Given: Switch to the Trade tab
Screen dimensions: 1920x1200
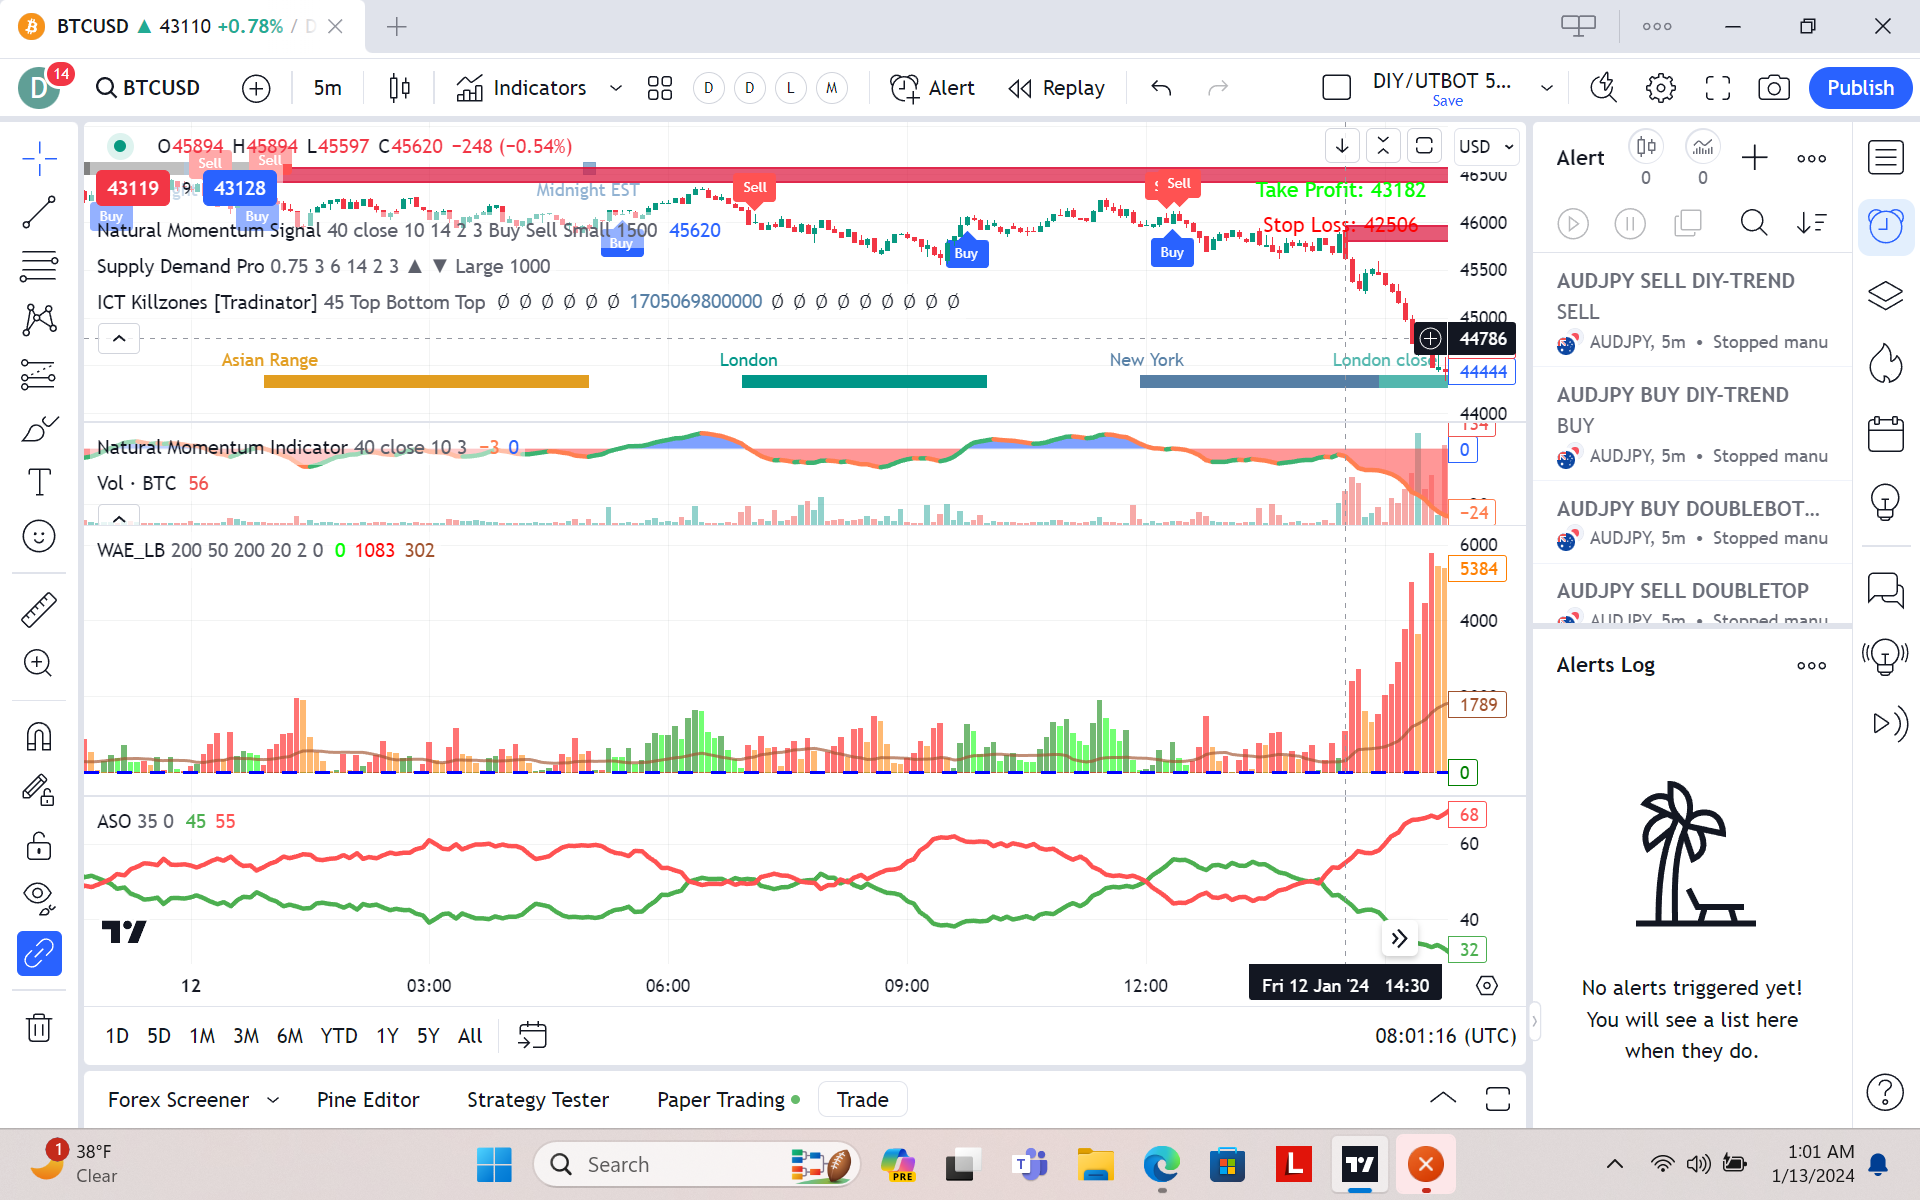Looking at the screenshot, I should (862, 1100).
